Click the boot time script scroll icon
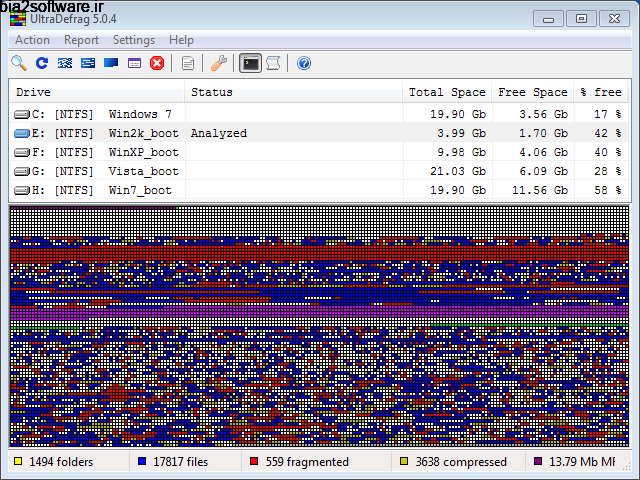This screenshot has height=480, width=640. 273,63
